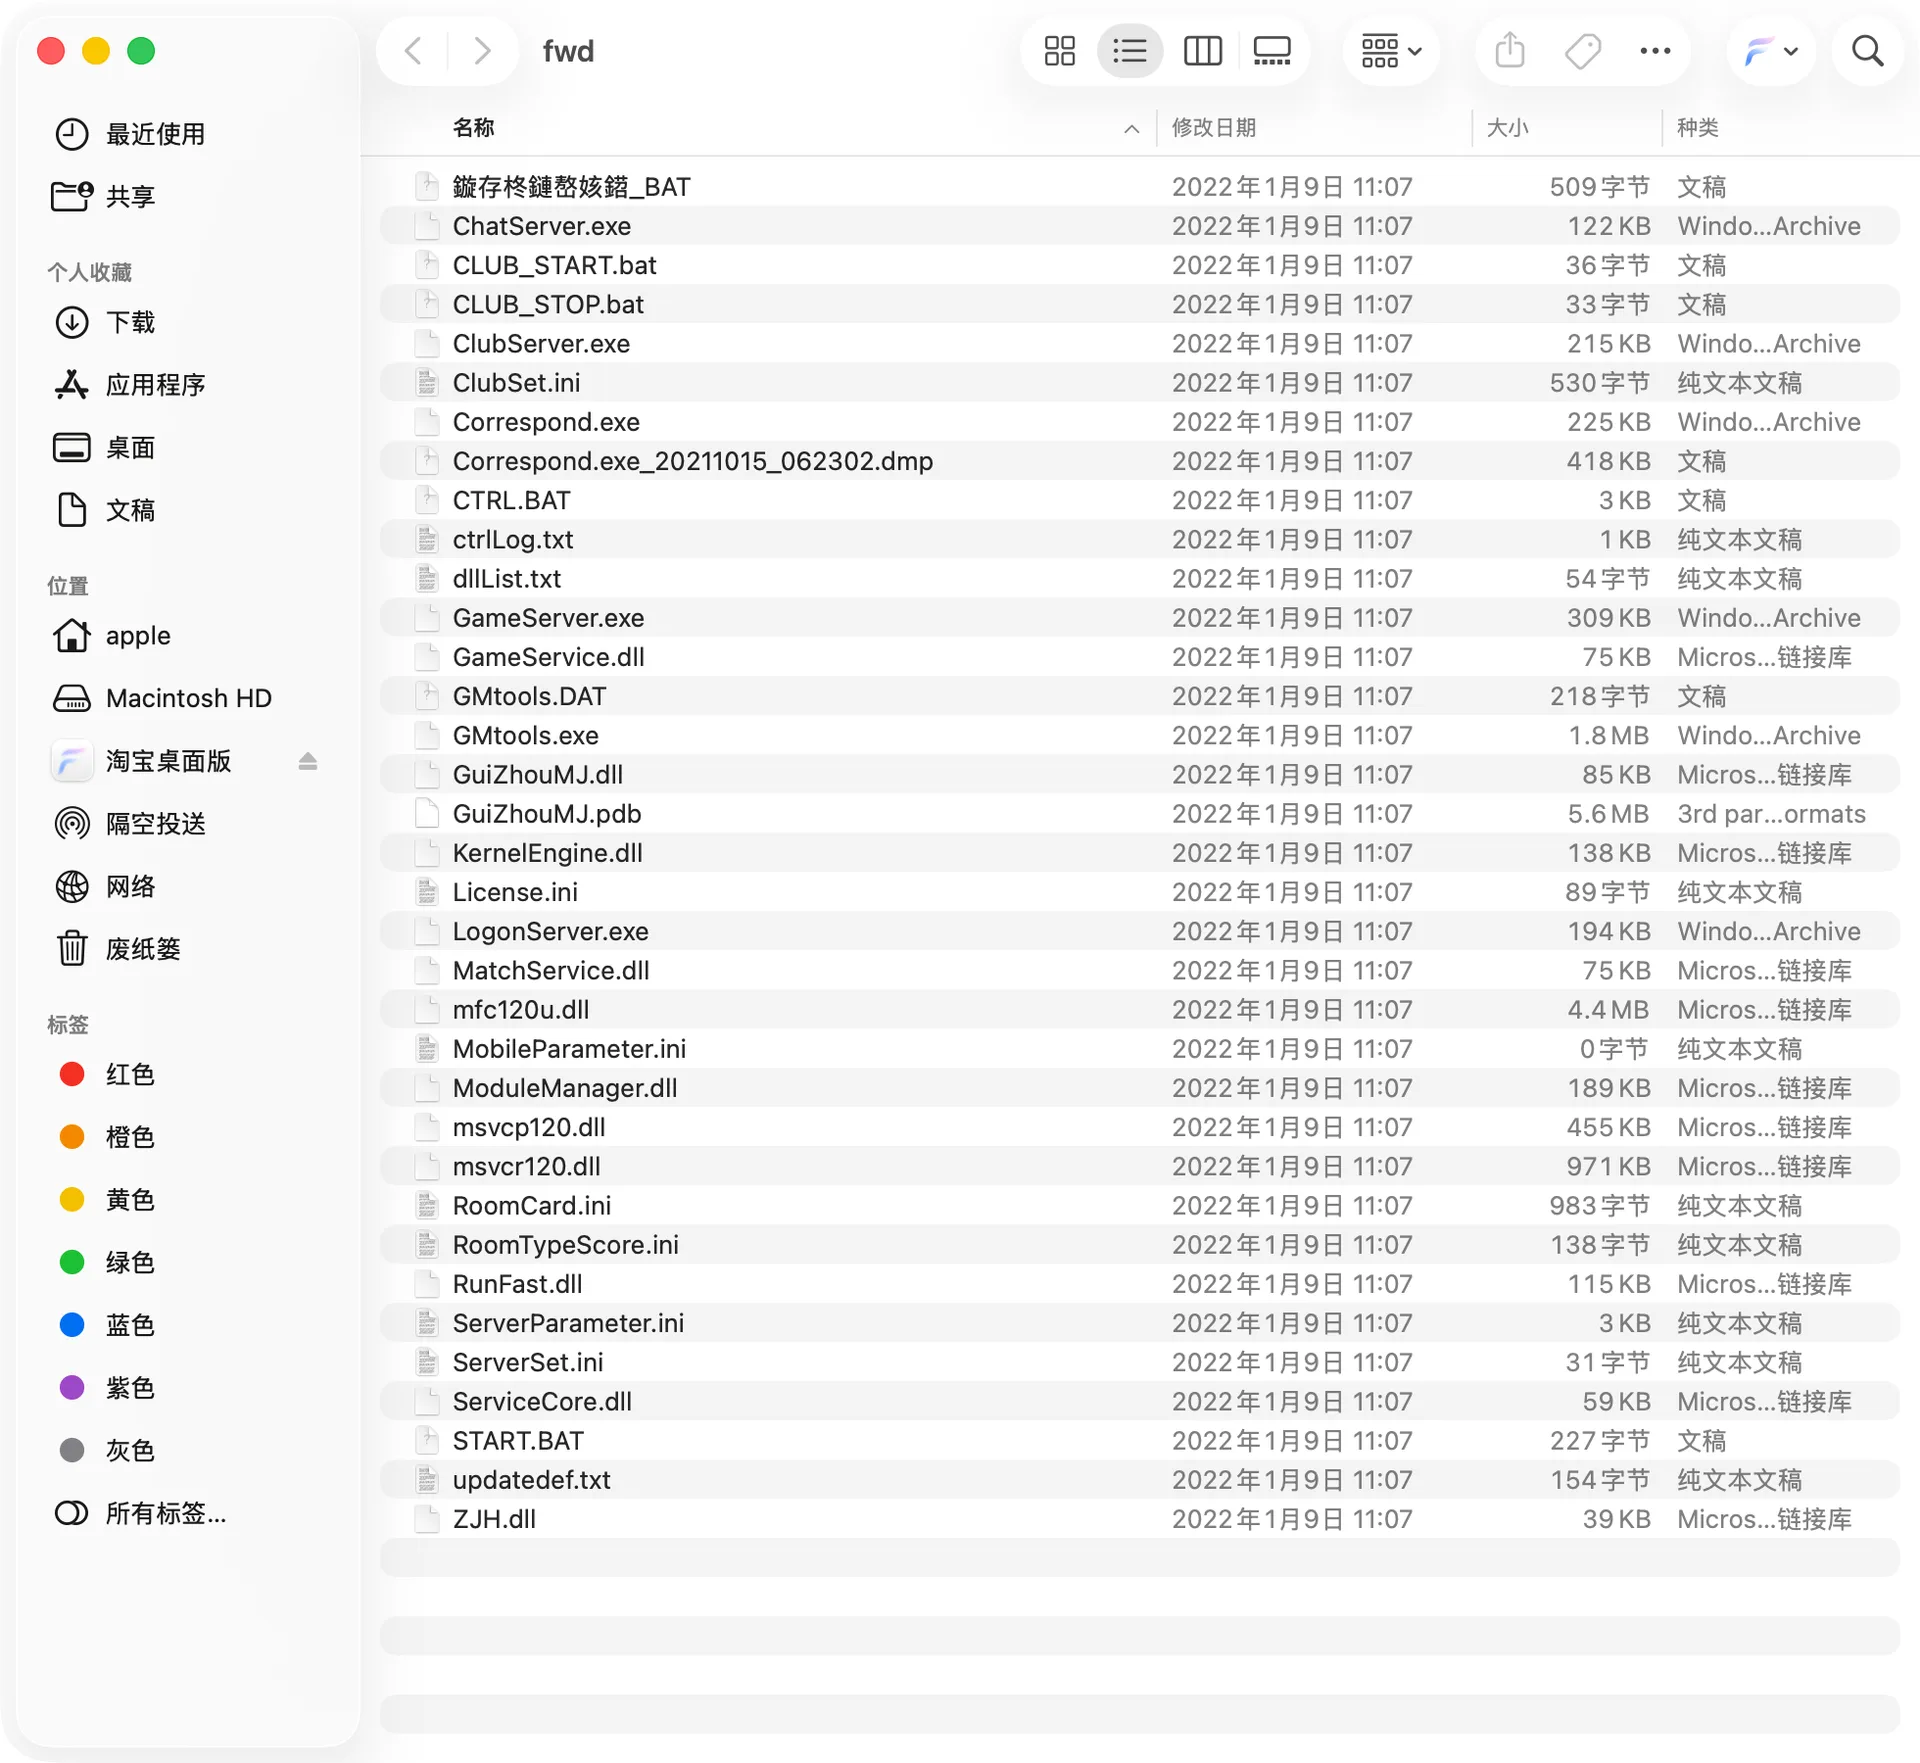Toggle the name sort direction chevron
The height and width of the screenshot is (1763, 1920).
pyautogui.click(x=1131, y=129)
